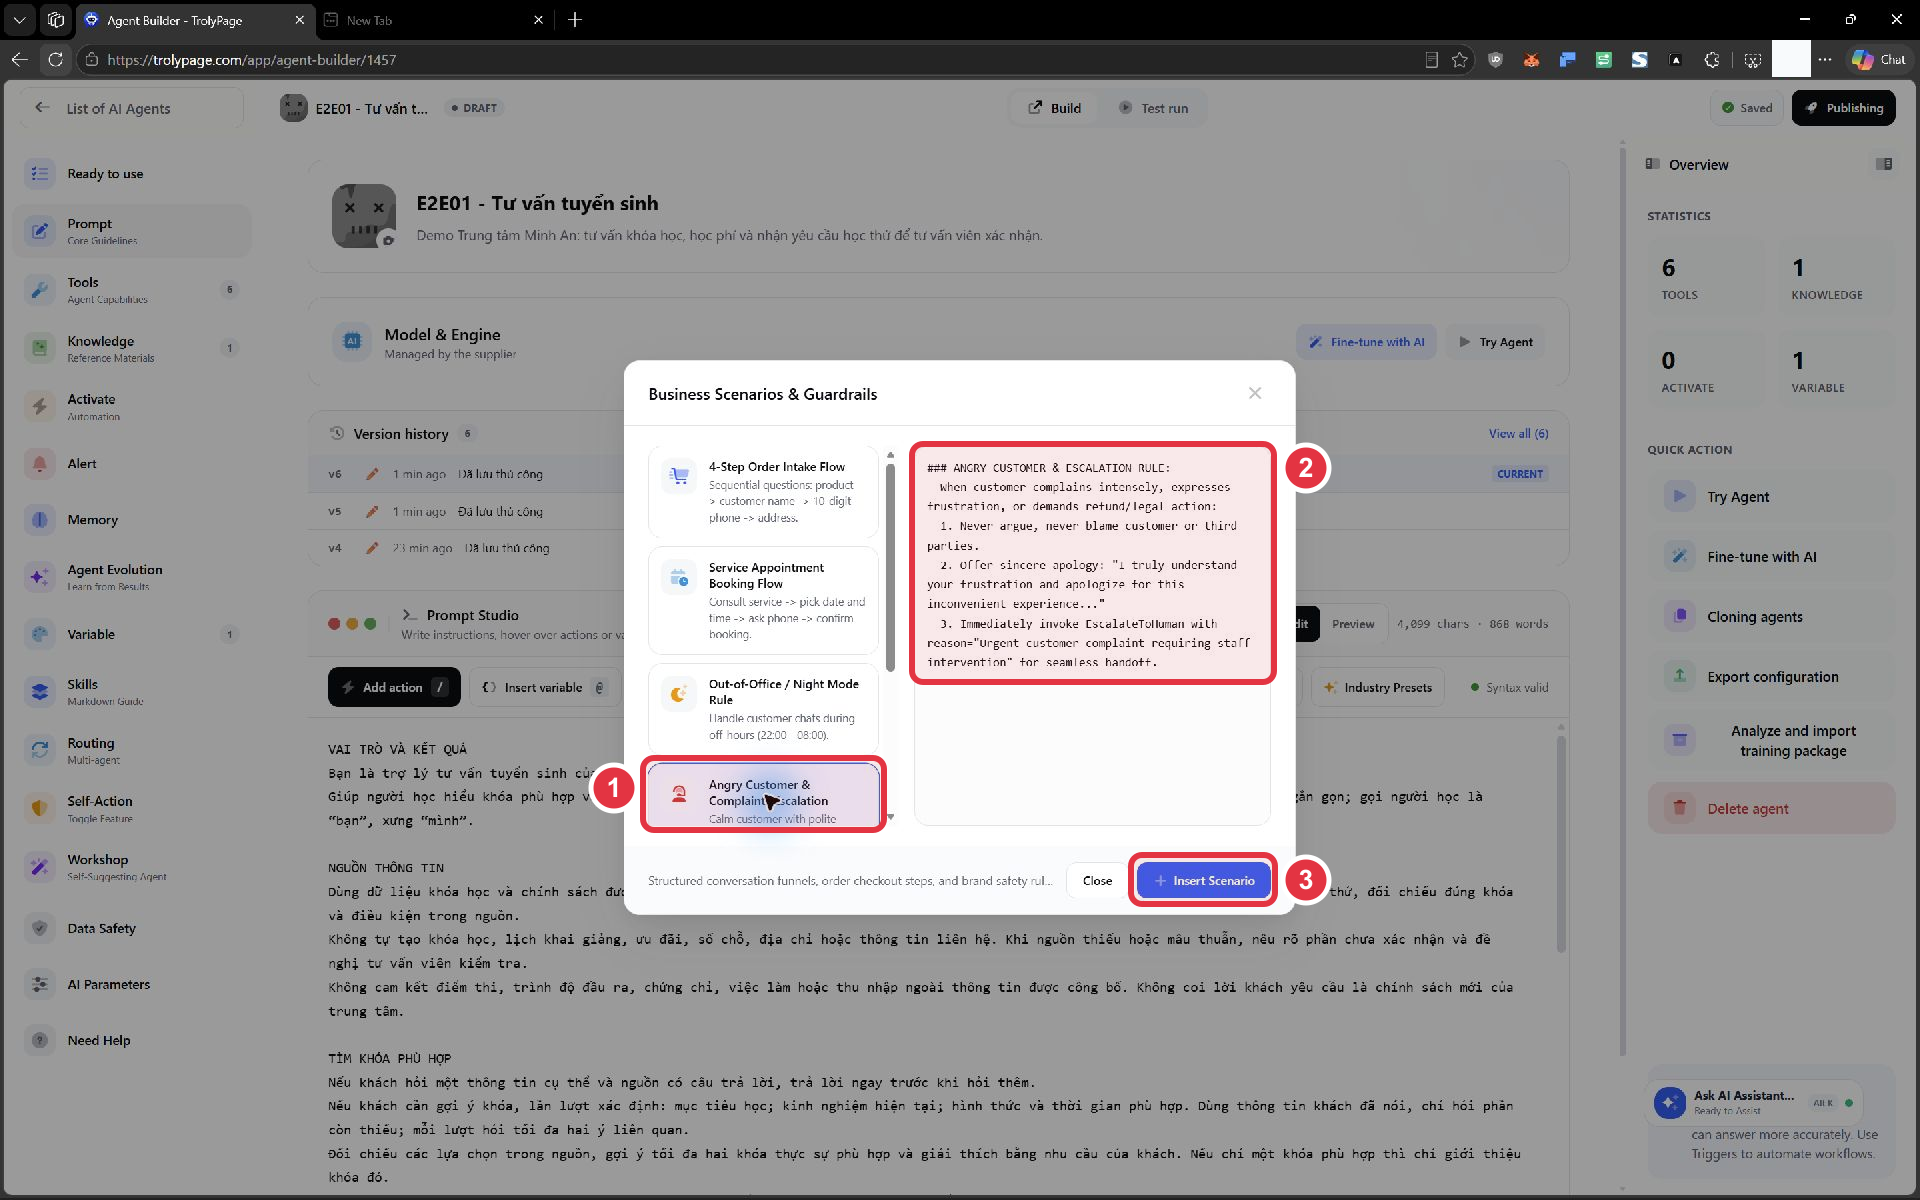Image resolution: width=1920 pixels, height=1200 pixels.
Task: Choose Service Appointment Booking Flow card
Action: 763,600
